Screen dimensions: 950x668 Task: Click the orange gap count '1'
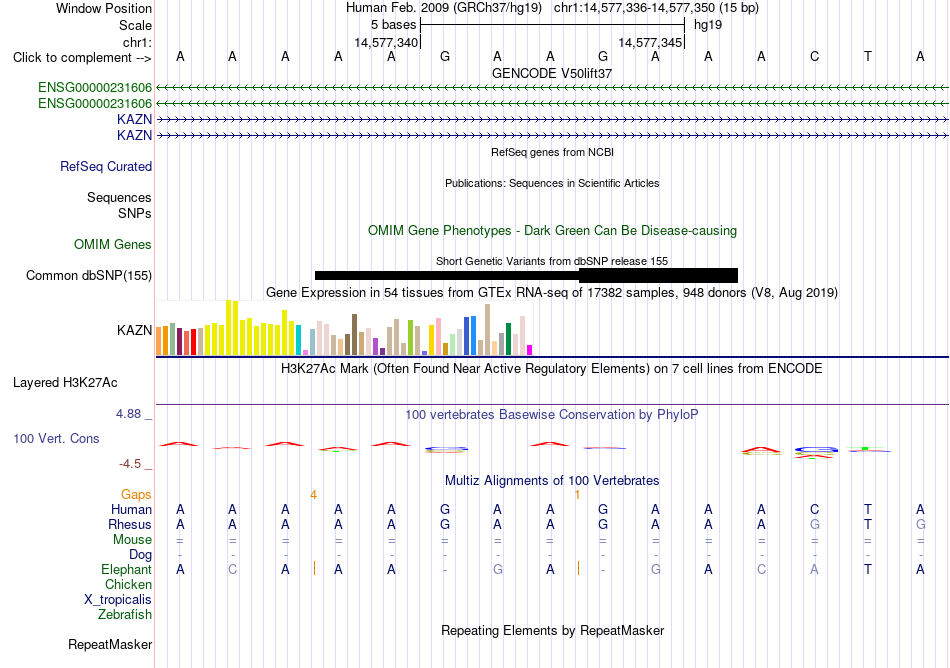pyautogui.click(x=577, y=495)
